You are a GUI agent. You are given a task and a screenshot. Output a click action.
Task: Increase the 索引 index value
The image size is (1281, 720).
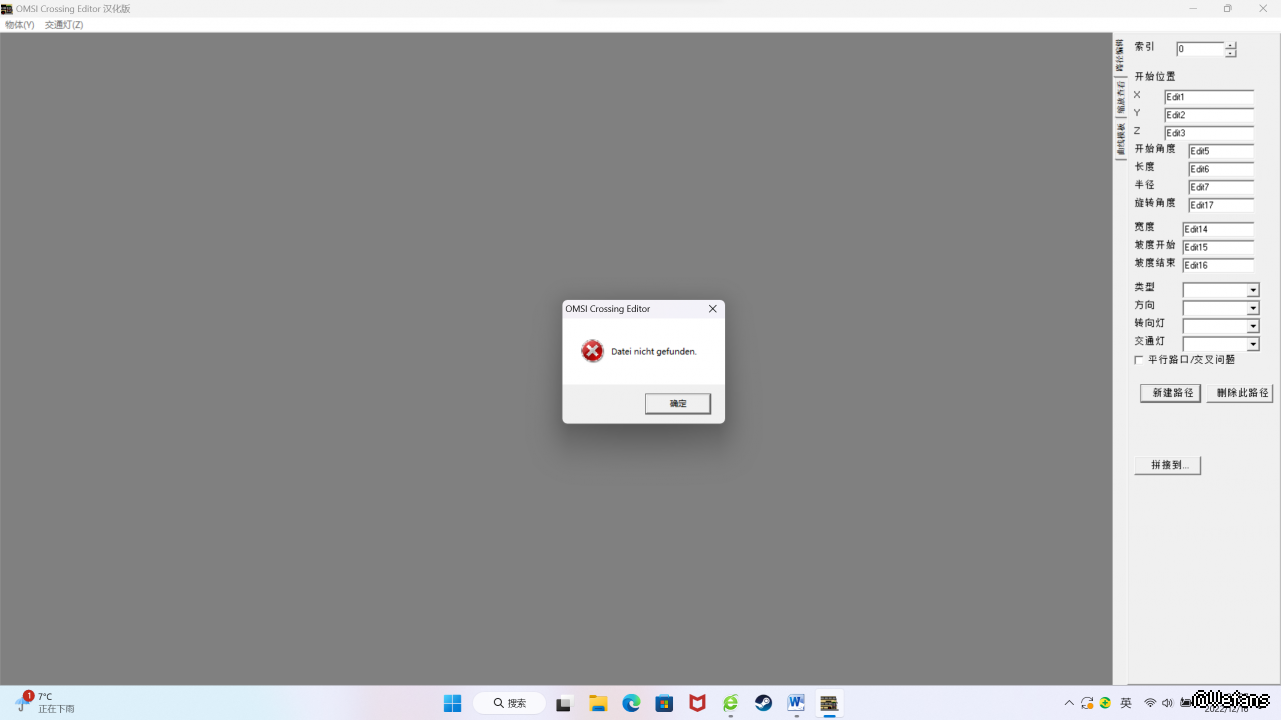[x=1231, y=45]
